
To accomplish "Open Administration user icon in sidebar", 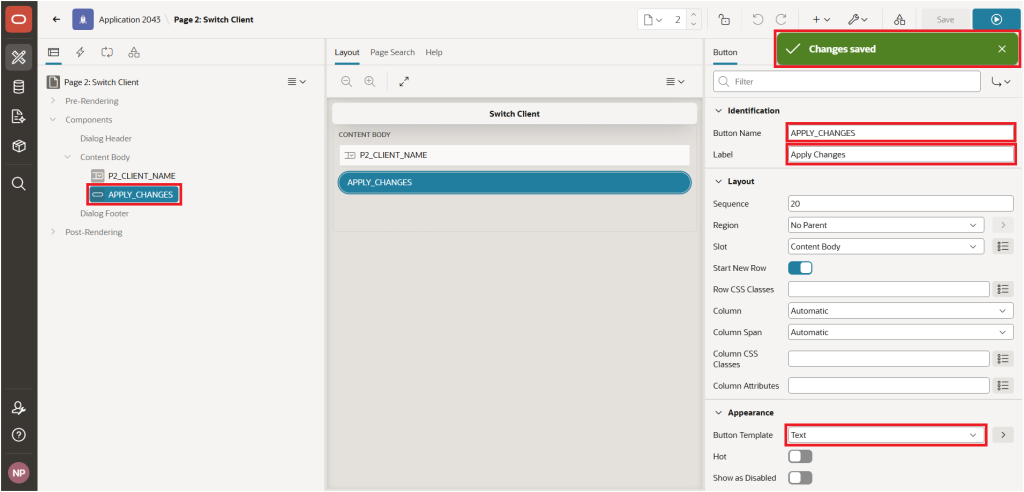I will point(18,408).
